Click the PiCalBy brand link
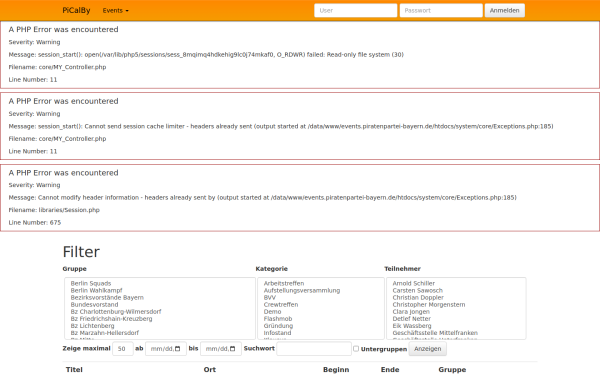Image resolution: width=600 pixels, height=375 pixels. click(x=76, y=10)
